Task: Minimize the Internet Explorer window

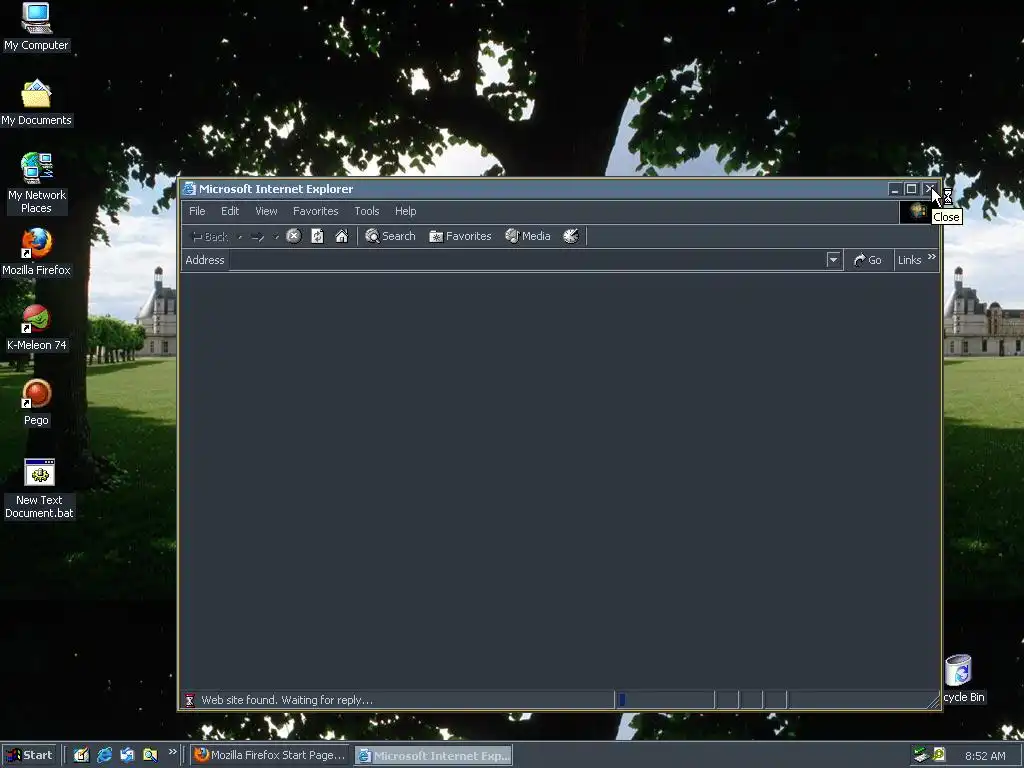Action: [895, 189]
